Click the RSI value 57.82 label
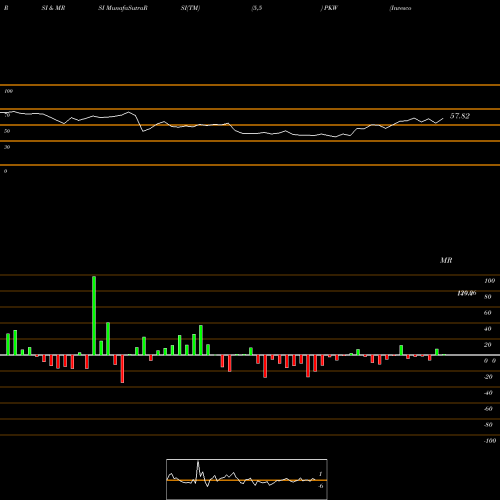Screen dimensions: 500x500 click(460, 116)
